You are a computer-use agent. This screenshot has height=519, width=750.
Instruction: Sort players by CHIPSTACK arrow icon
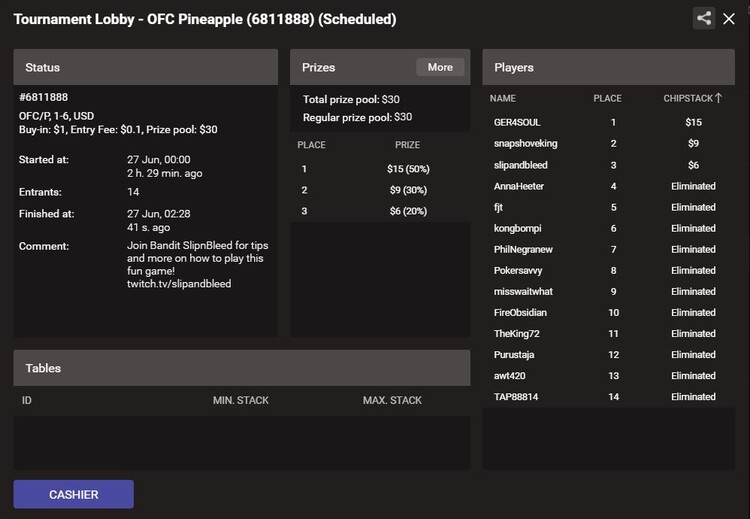[718, 98]
